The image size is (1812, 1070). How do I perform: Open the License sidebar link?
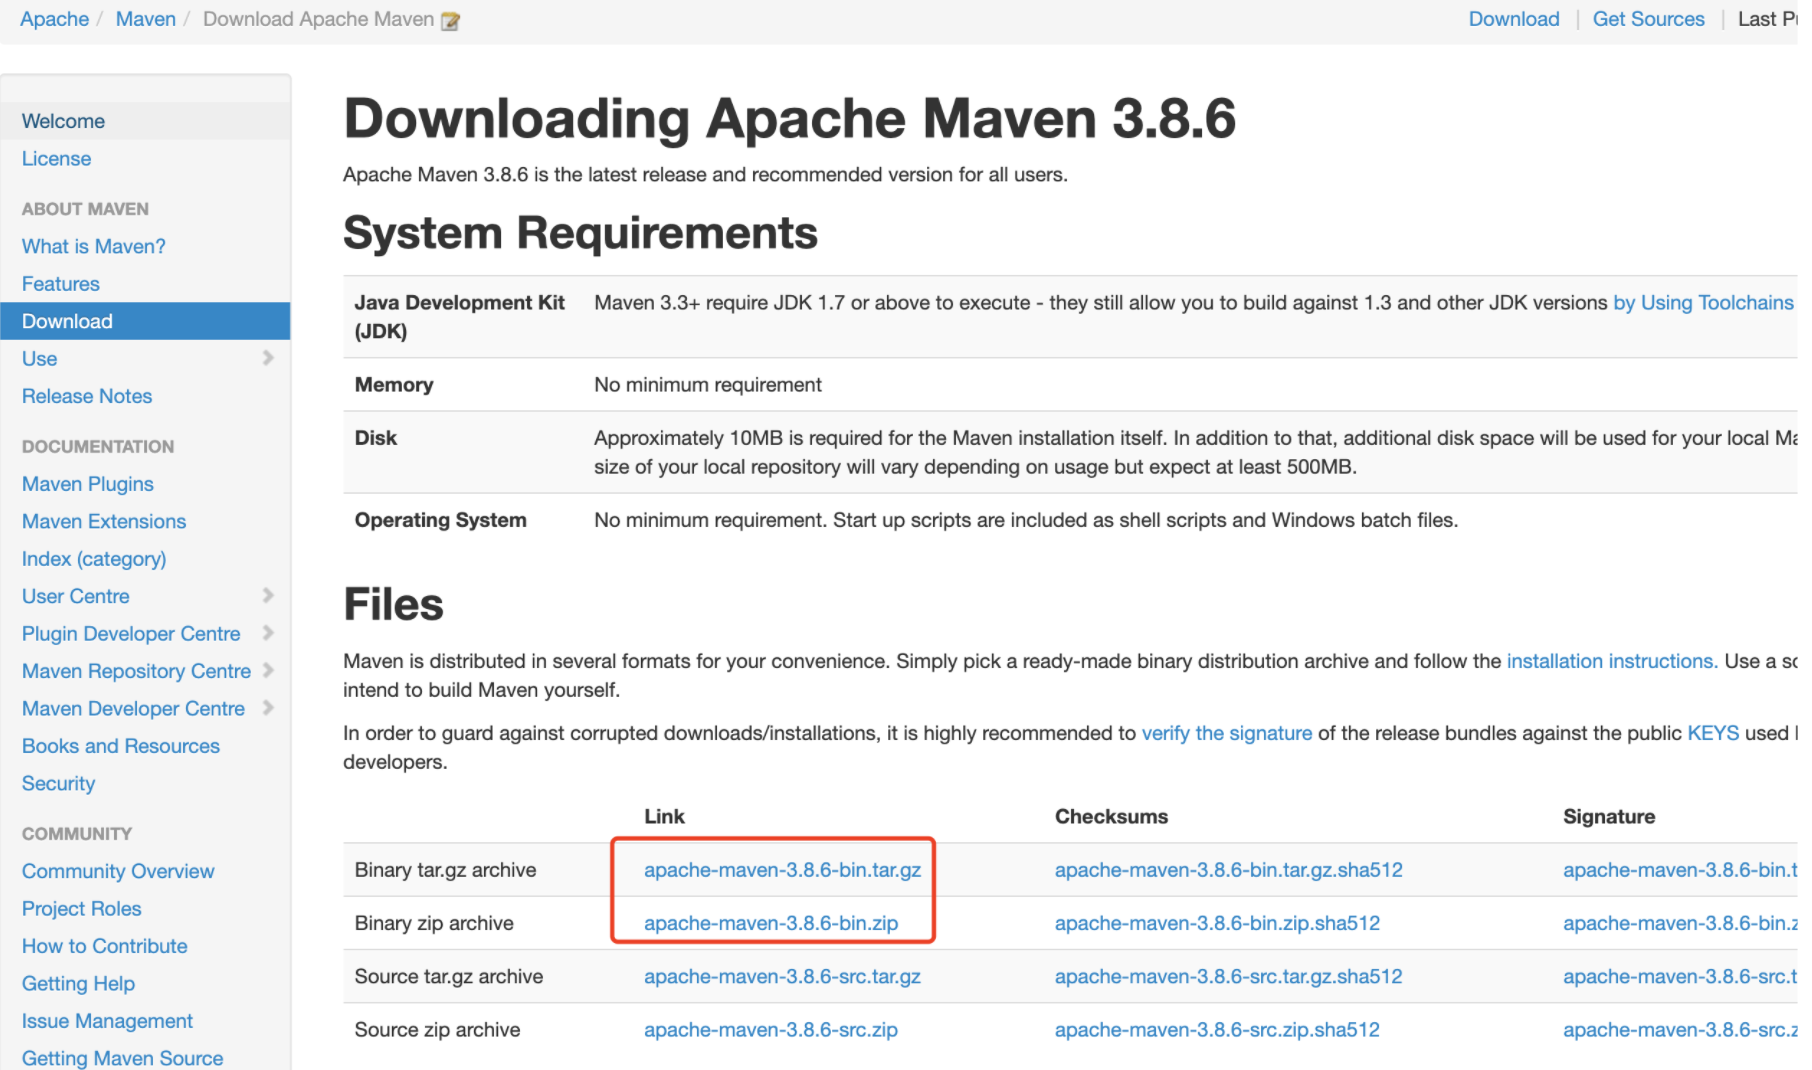[x=56, y=159]
